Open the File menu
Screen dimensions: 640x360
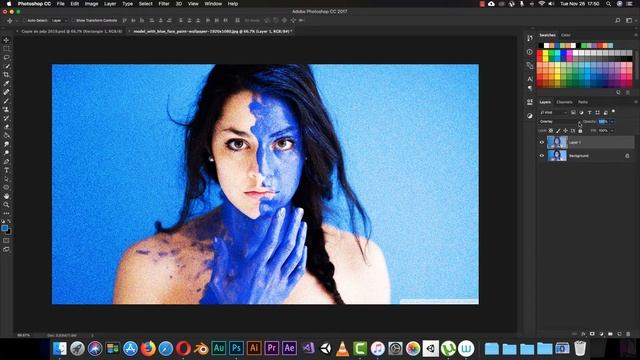[60, 4]
